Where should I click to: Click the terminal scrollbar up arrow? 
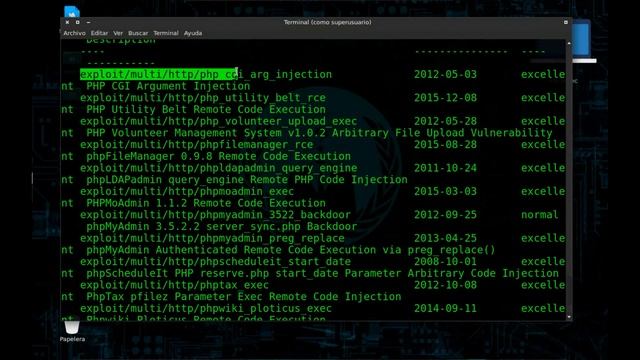[569, 42]
